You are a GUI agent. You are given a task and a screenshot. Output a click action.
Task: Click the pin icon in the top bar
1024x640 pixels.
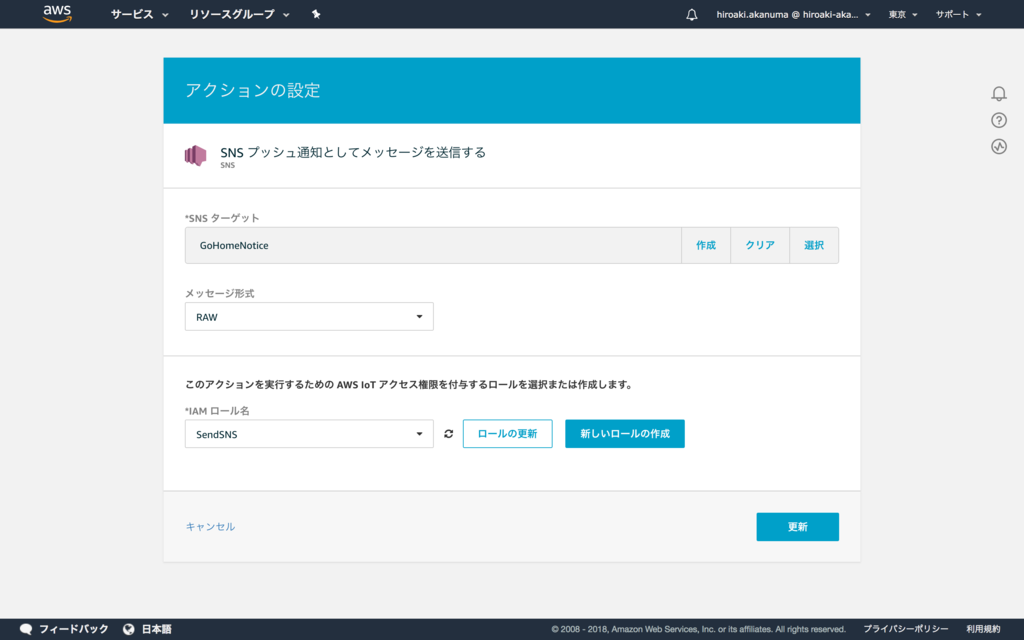[316, 15]
